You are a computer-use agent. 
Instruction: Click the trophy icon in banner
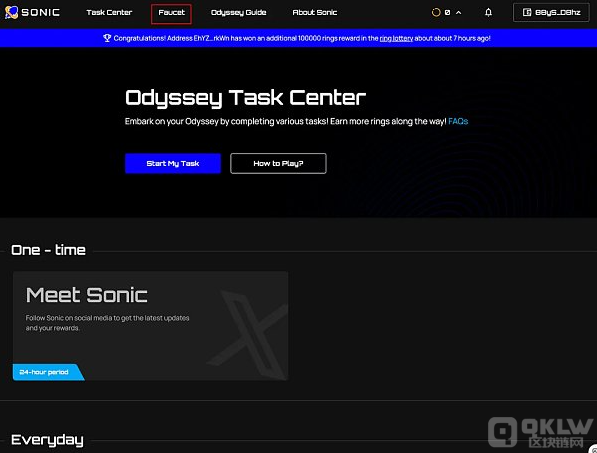(x=107, y=38)
